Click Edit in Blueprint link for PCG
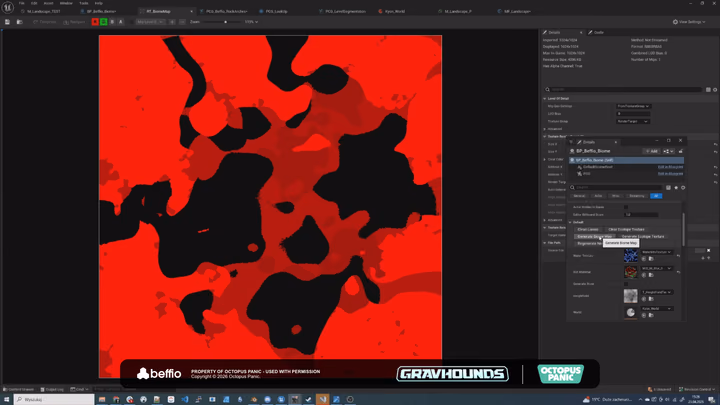Viewport: 720px width, 405px height. (670, 174)
